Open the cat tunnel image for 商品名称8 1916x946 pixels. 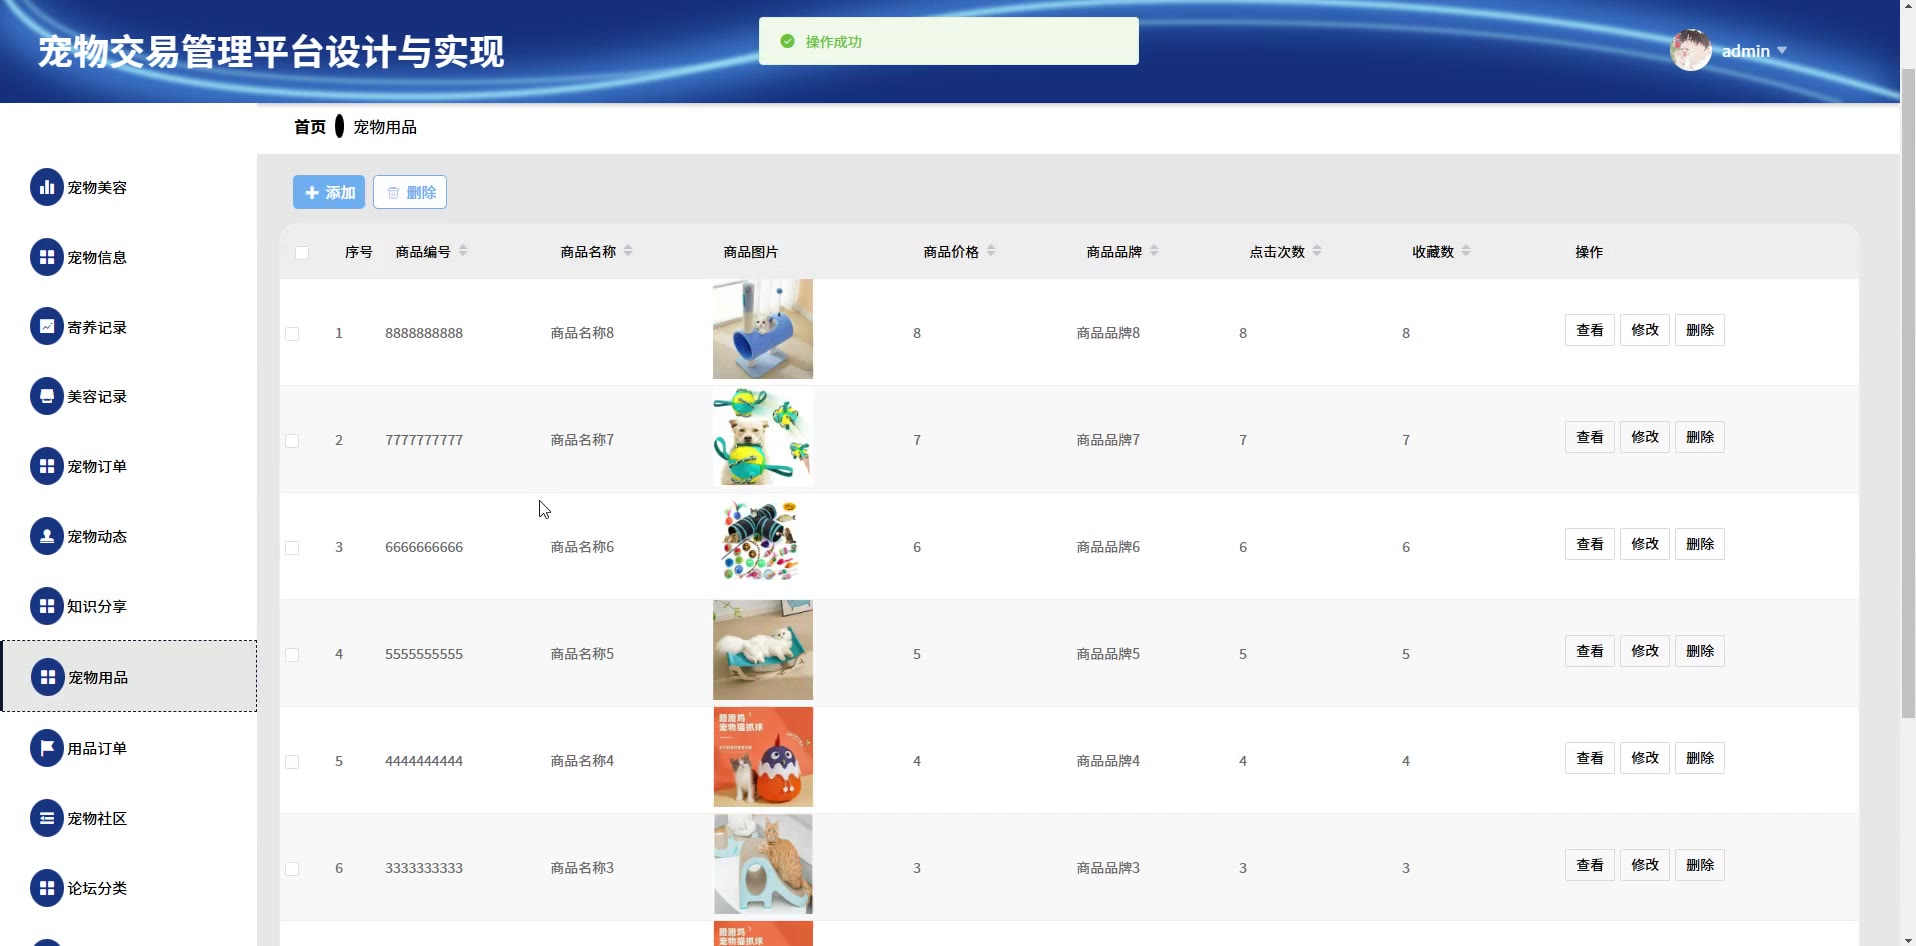(x=763, y=329)
